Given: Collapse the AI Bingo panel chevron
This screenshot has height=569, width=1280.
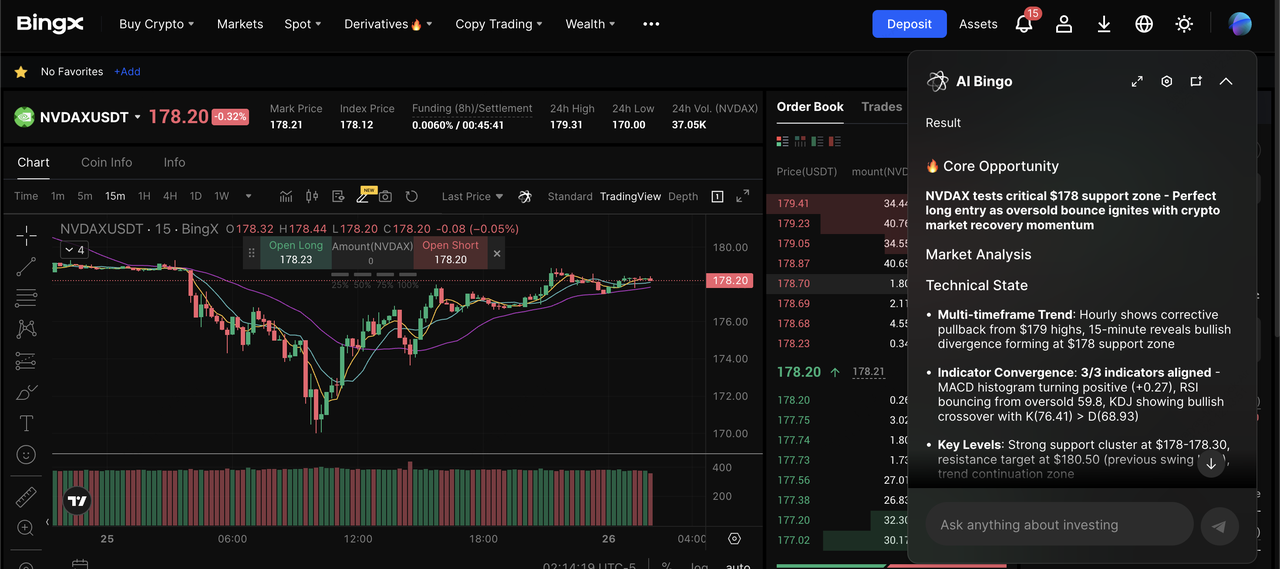Looking at the screenshot, I should click(x=1226, y=81).
